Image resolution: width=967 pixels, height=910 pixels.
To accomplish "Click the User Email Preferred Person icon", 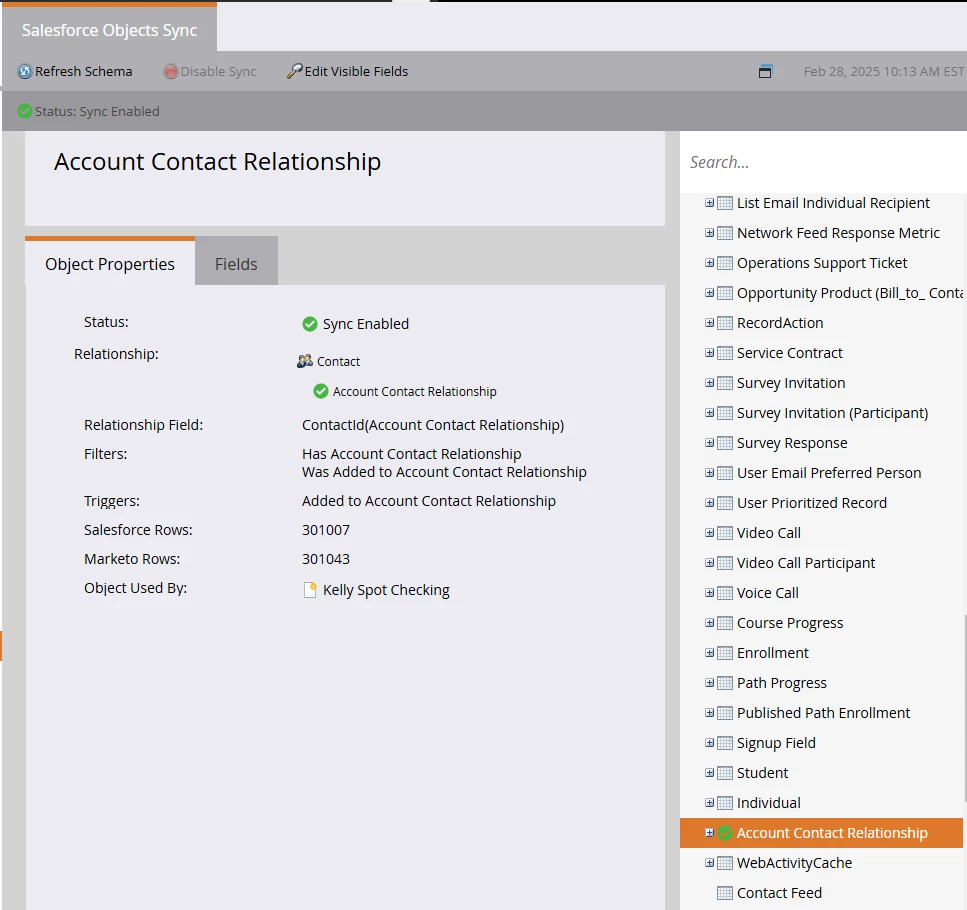I will 725,473.
